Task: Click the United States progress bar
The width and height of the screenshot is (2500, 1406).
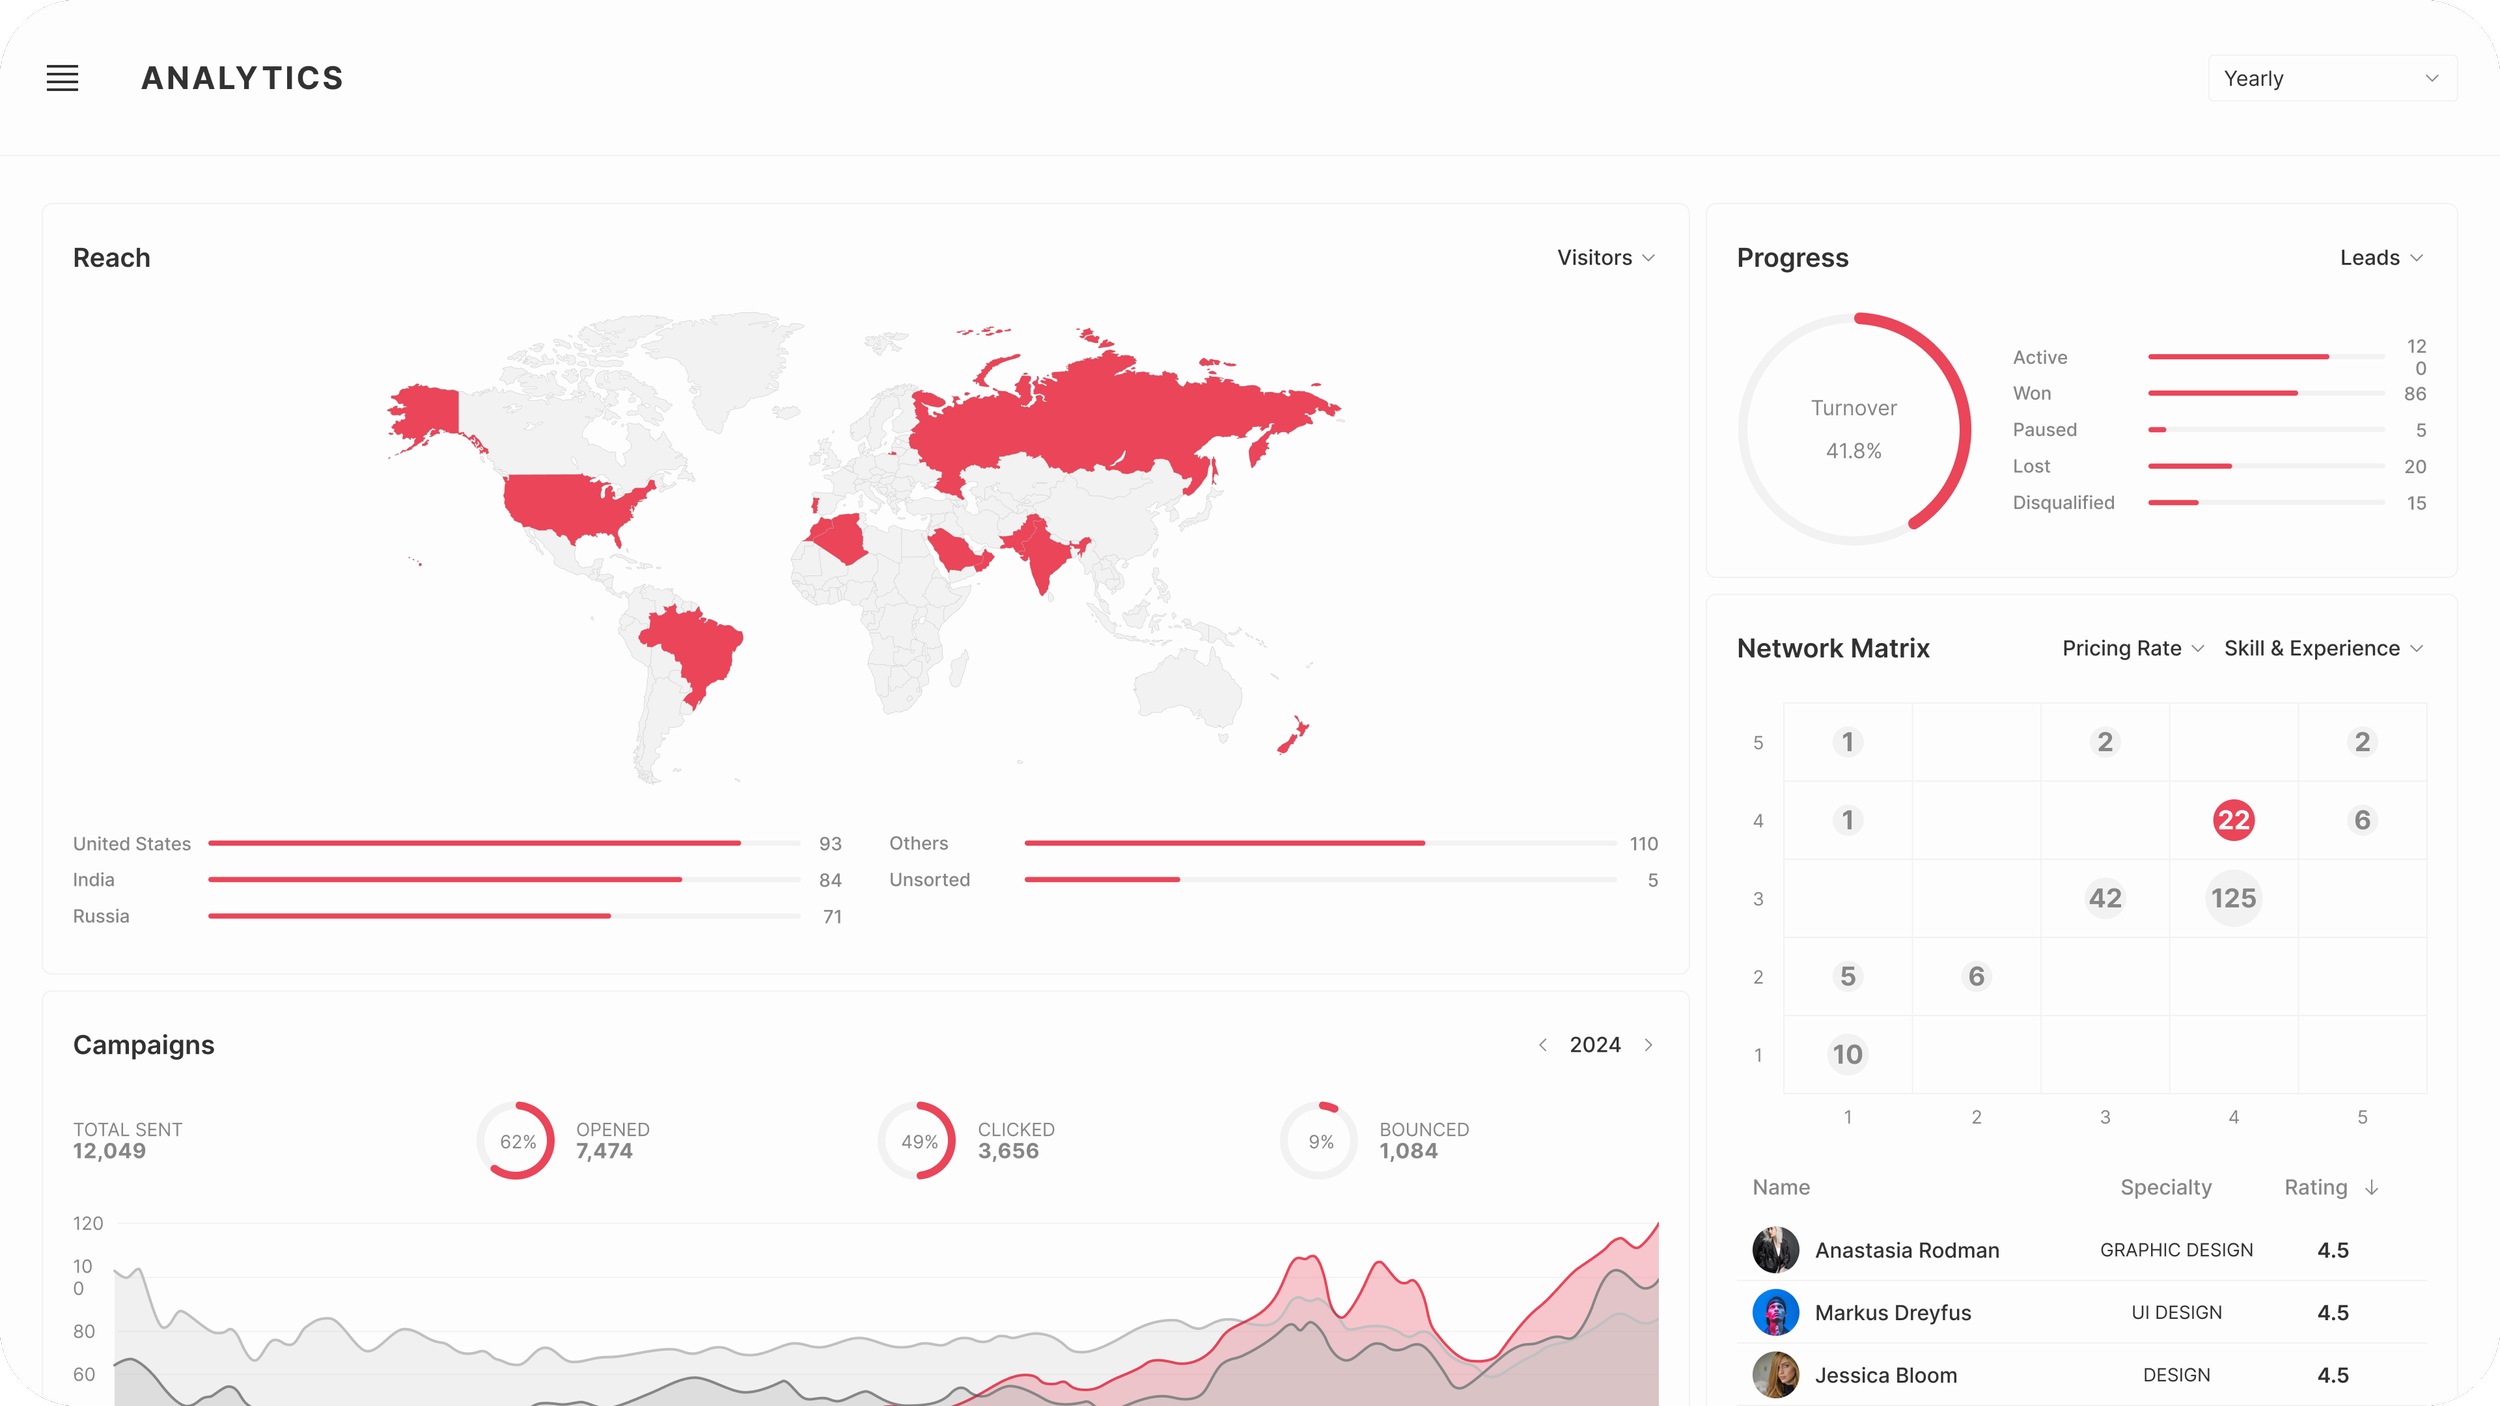Action: tap(503, 844)
